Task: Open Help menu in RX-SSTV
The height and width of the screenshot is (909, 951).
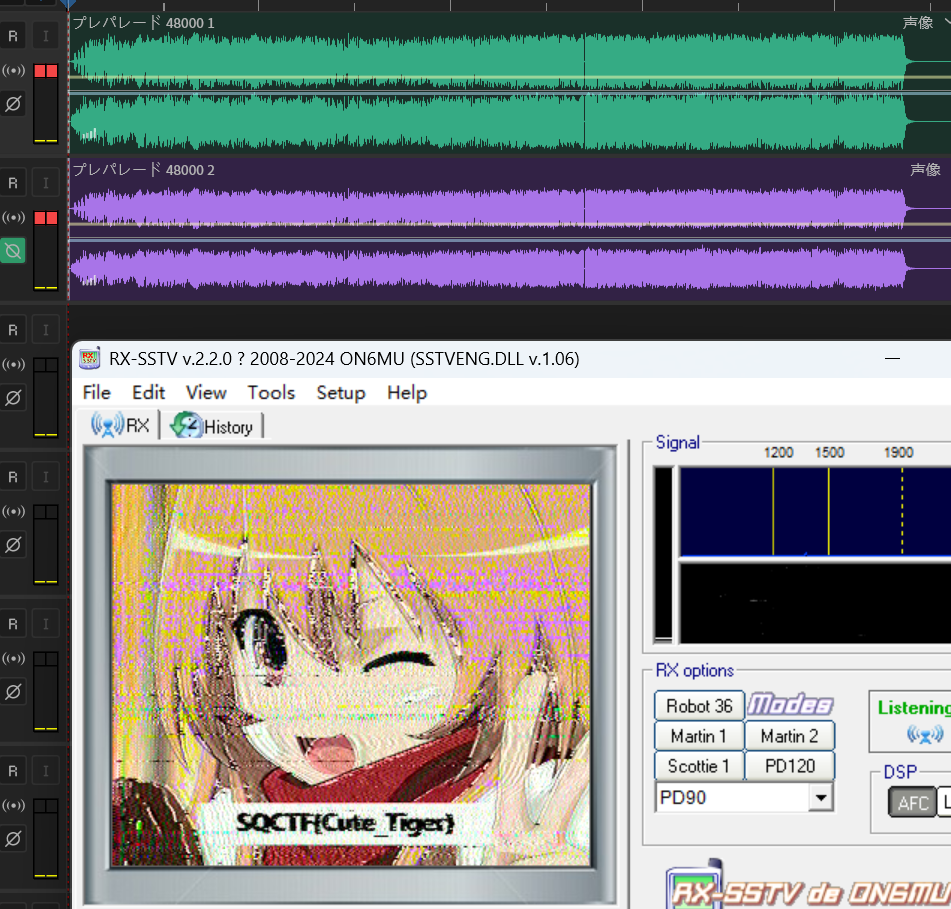Action: (407, 393)
